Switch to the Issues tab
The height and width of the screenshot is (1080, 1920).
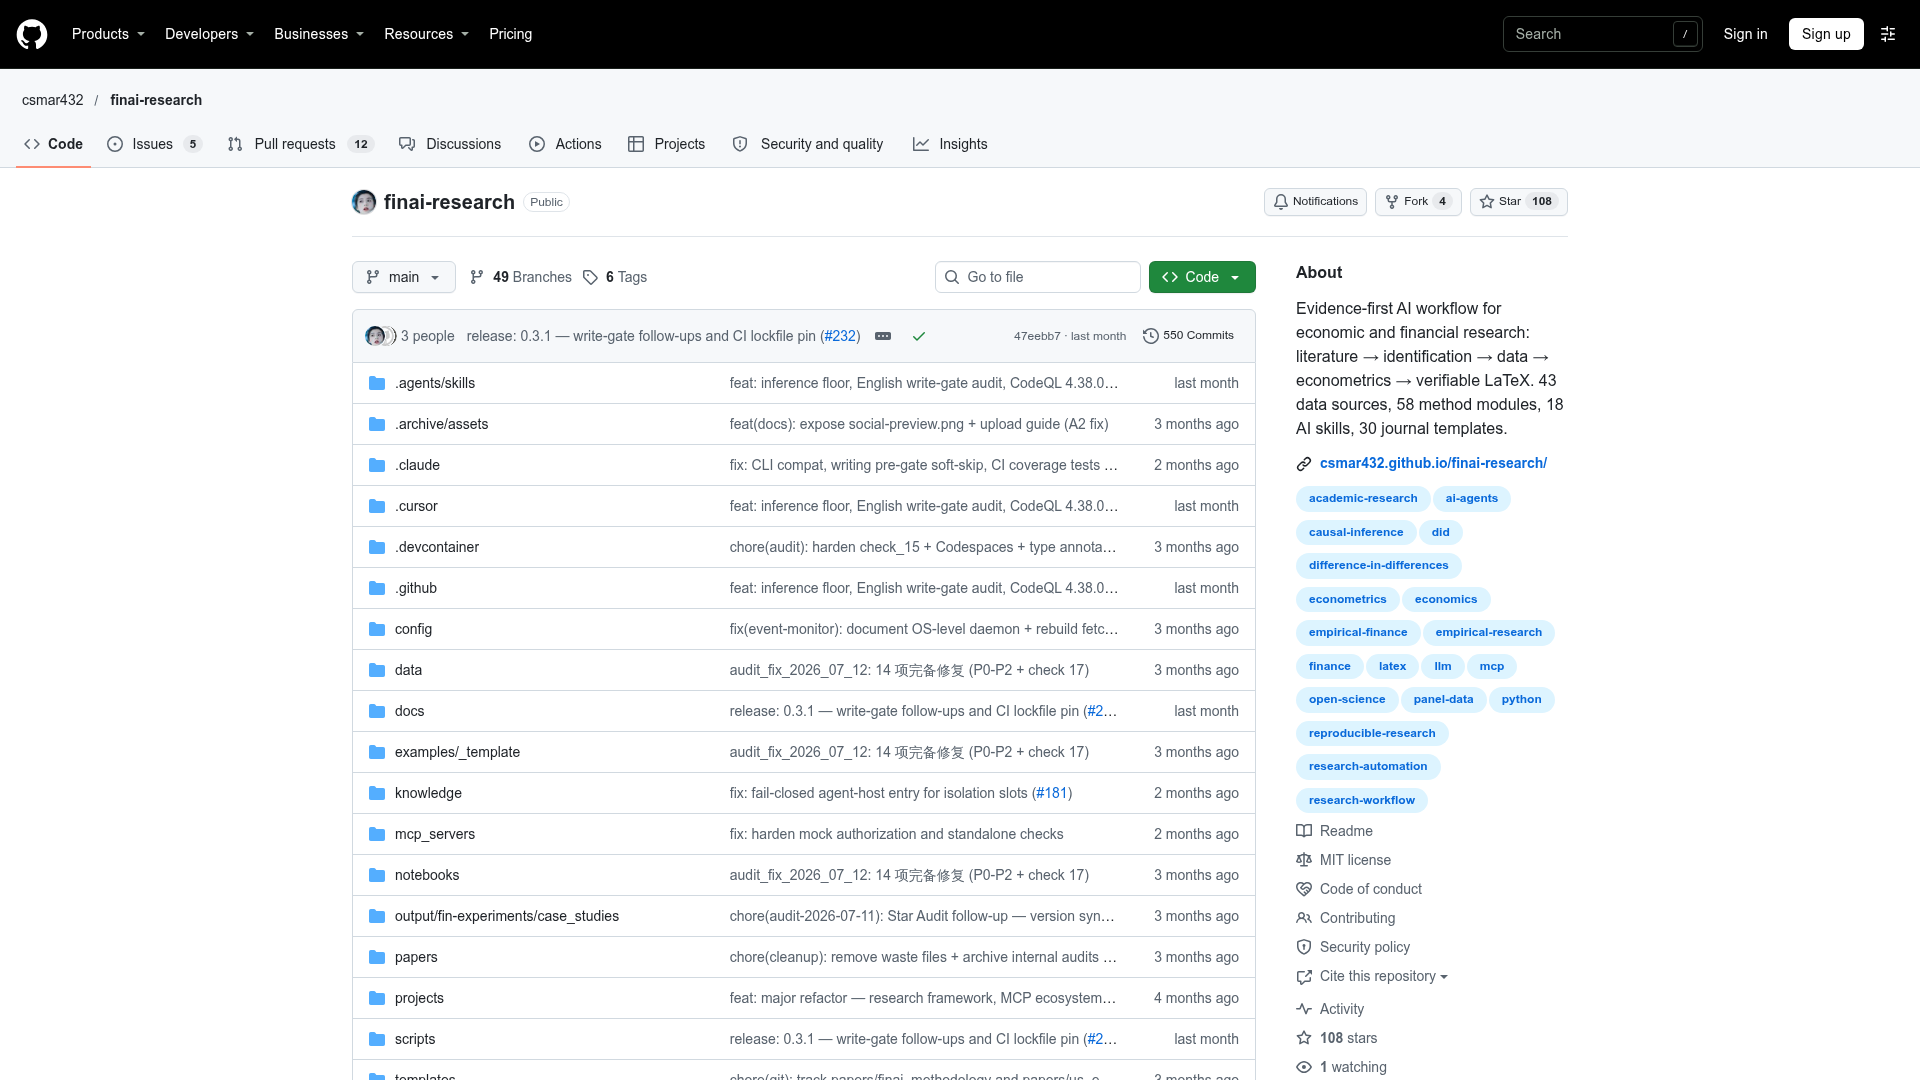click(154, 144)
